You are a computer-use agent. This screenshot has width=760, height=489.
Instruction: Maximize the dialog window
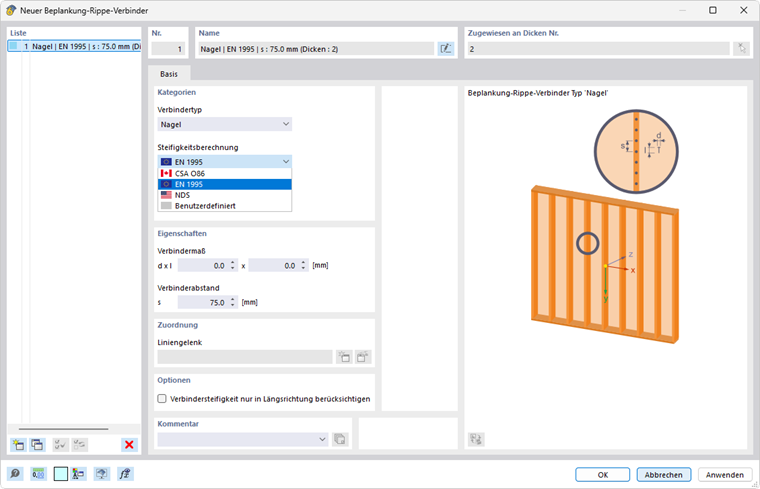point(712,10)
